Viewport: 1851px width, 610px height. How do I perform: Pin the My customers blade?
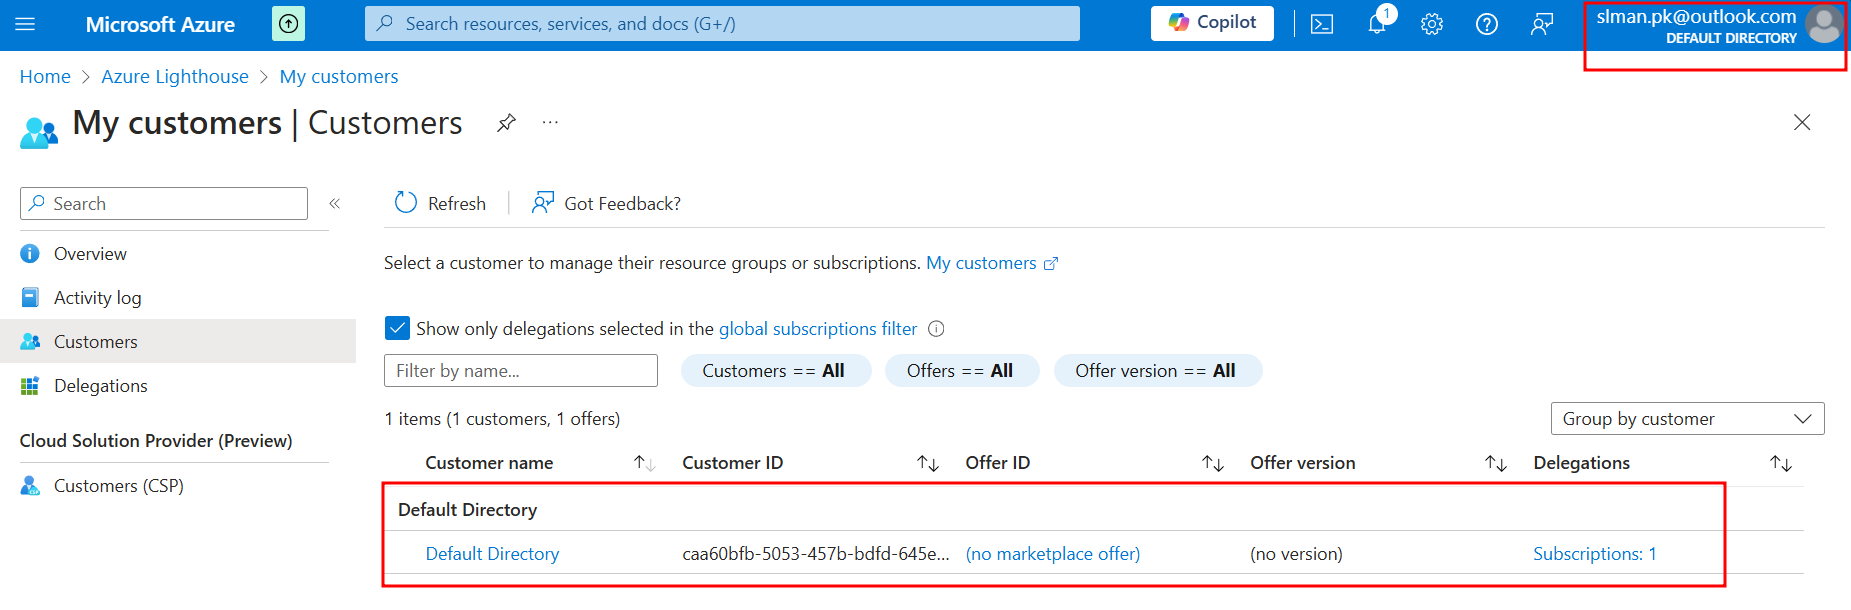pos(507,123)
